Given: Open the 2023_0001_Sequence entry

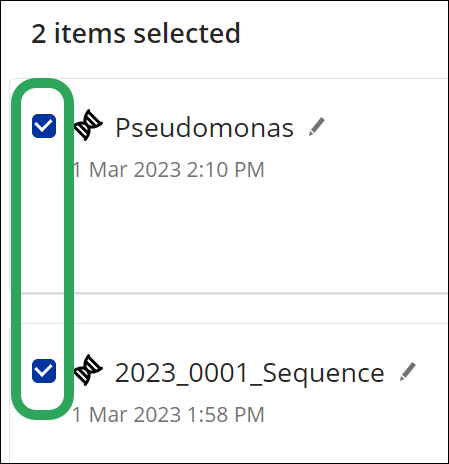Looking at the screenshot, I should point(250,373).
